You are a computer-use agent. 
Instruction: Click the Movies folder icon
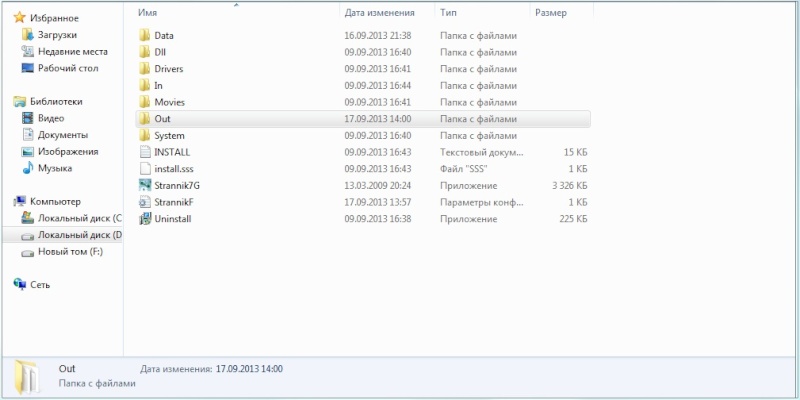(145, 102)
